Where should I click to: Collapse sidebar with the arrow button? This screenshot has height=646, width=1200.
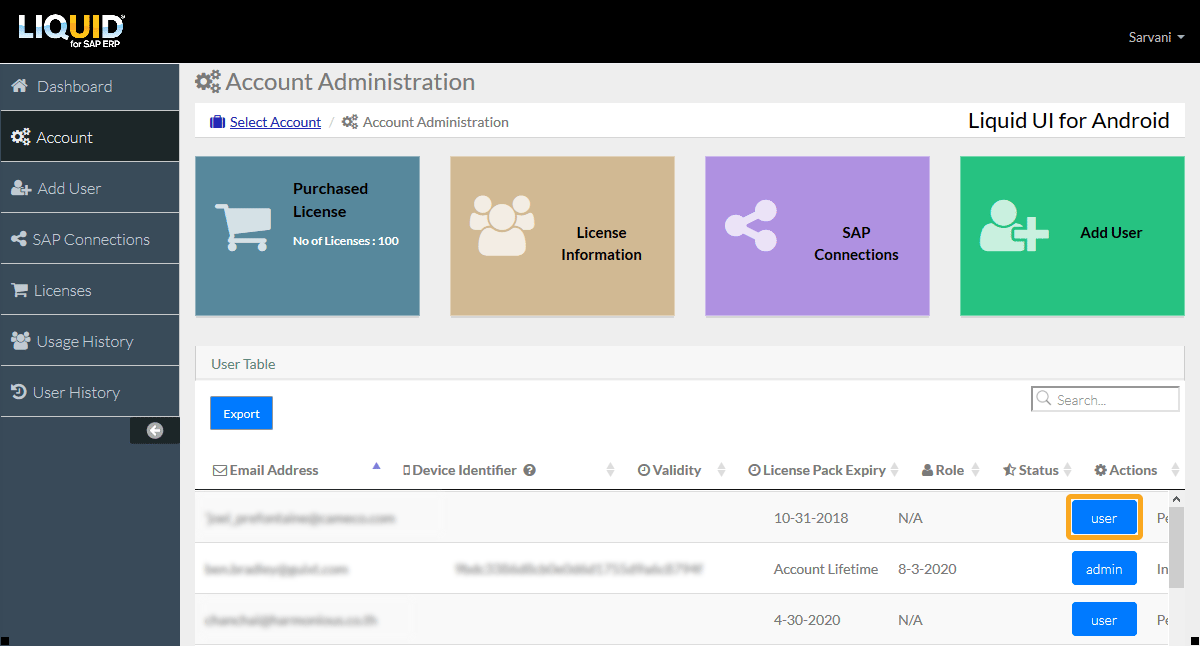tap(155, 430)
